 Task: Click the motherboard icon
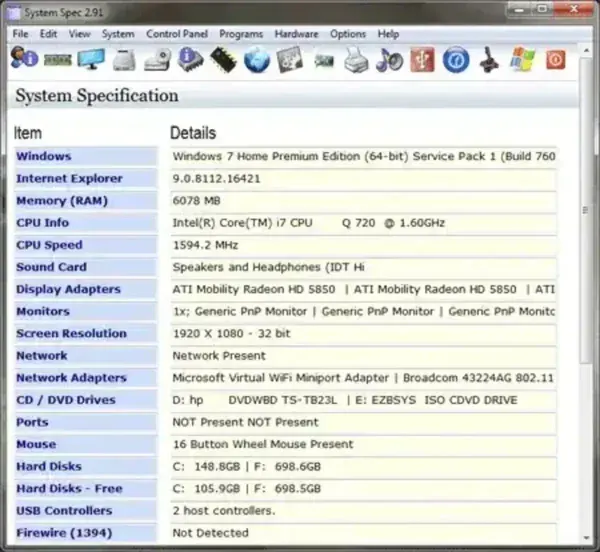click(290, 60)
